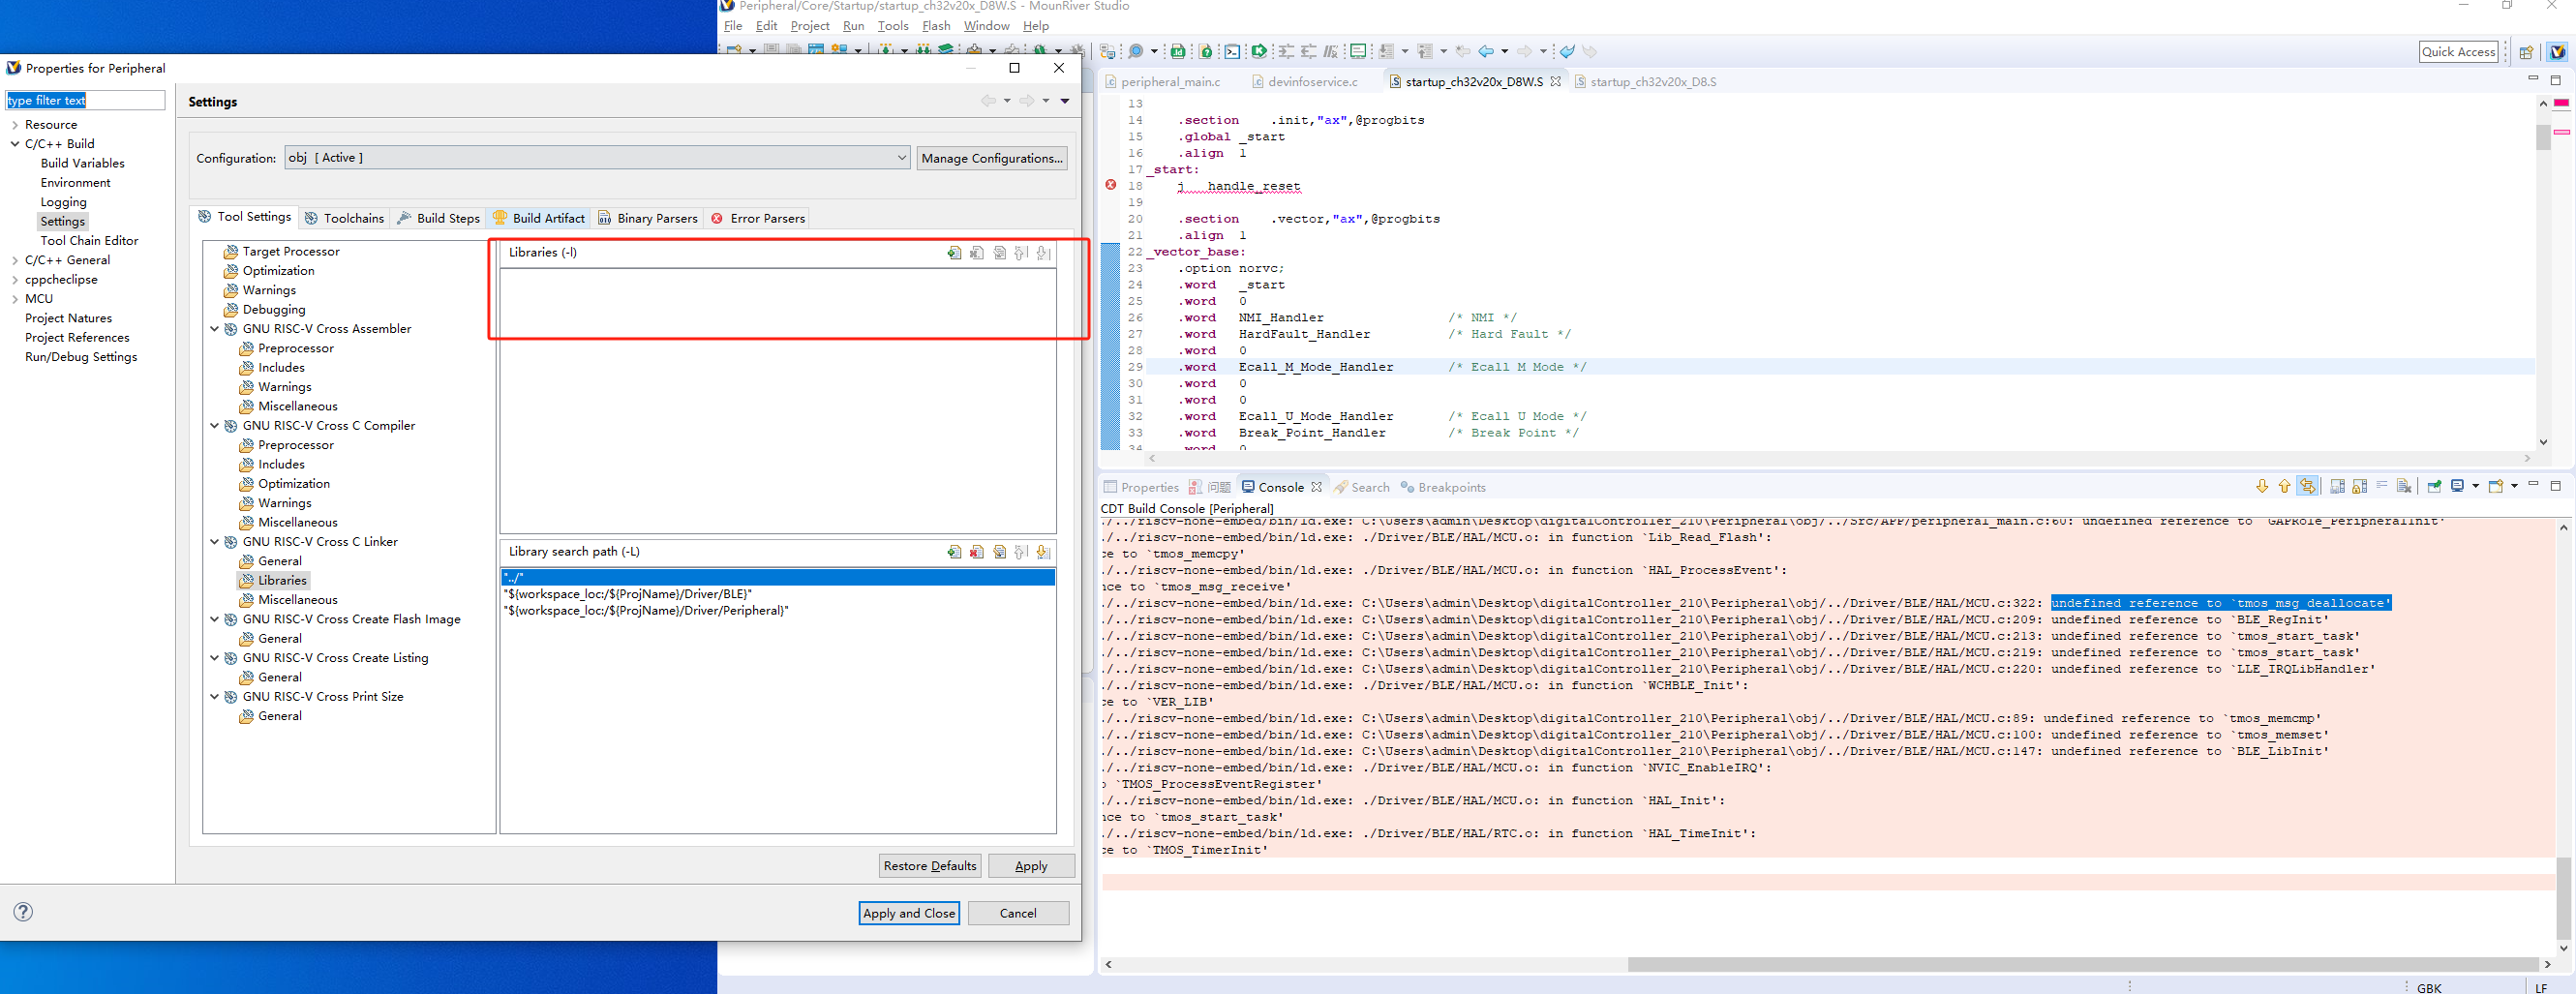Expand the C/C++ General node
2576x994 pixels.
click(15, 260)
